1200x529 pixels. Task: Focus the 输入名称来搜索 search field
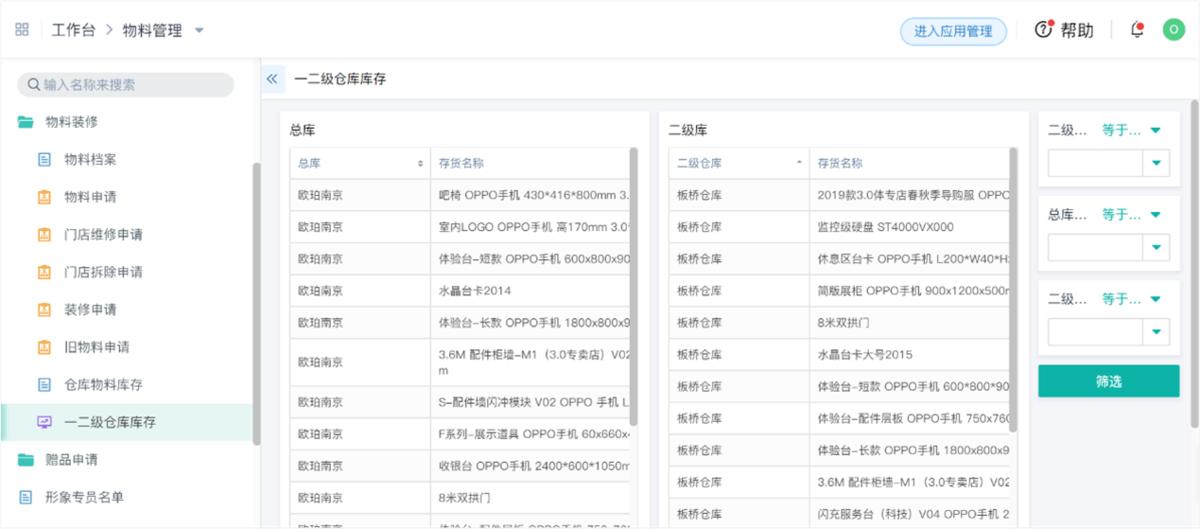(126, 85)
